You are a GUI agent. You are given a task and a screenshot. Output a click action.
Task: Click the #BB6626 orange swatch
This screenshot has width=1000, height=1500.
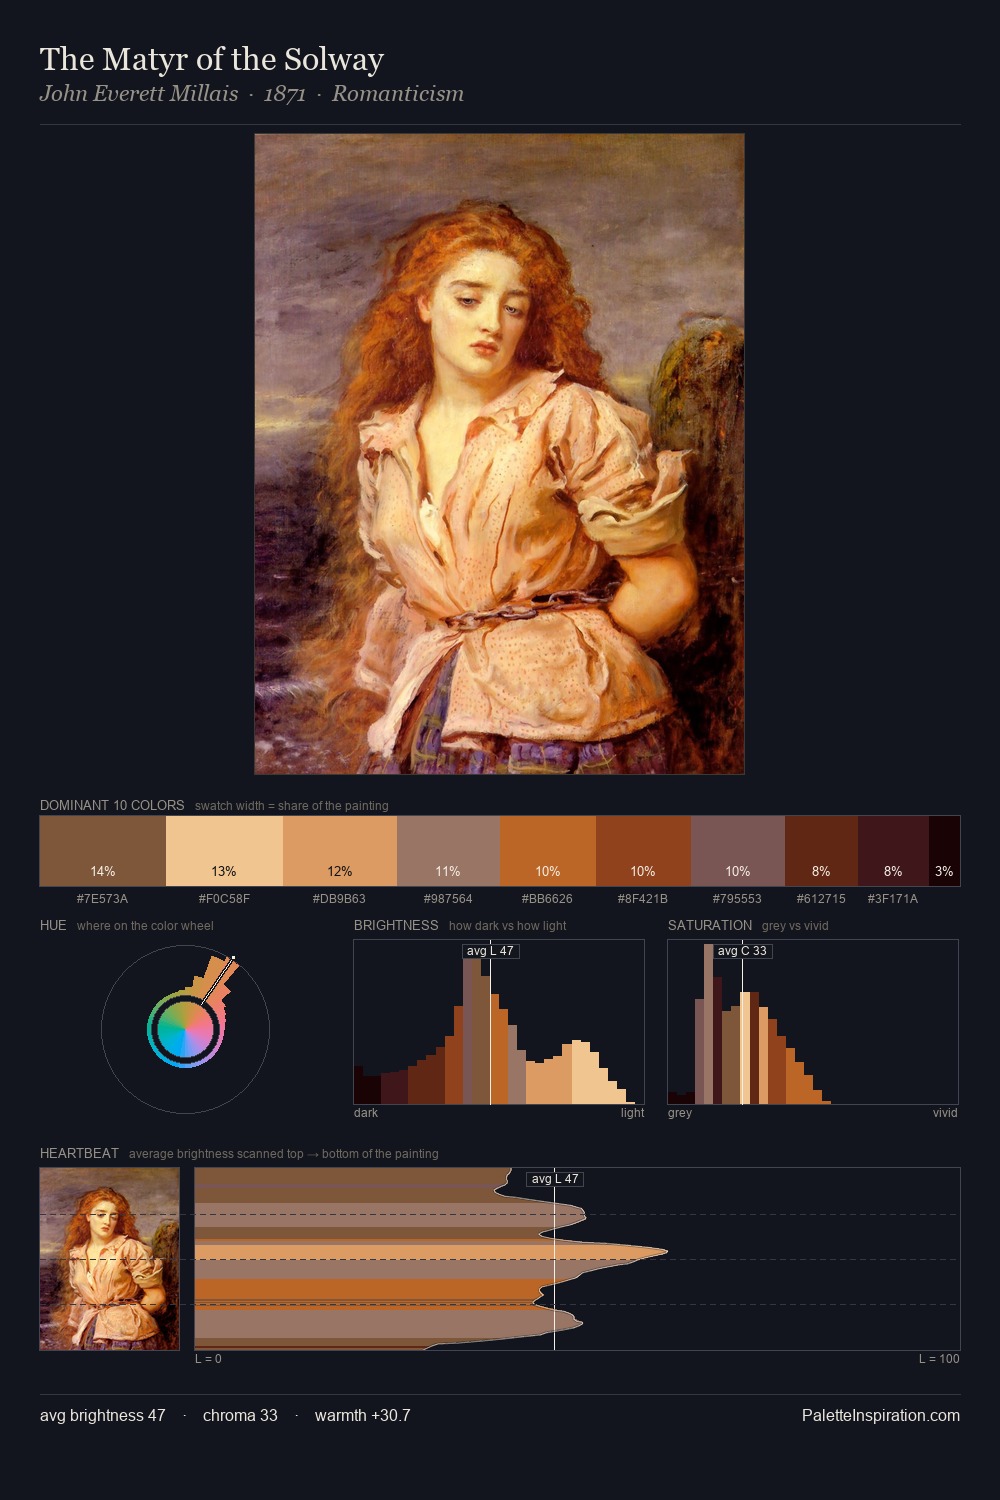548,851
